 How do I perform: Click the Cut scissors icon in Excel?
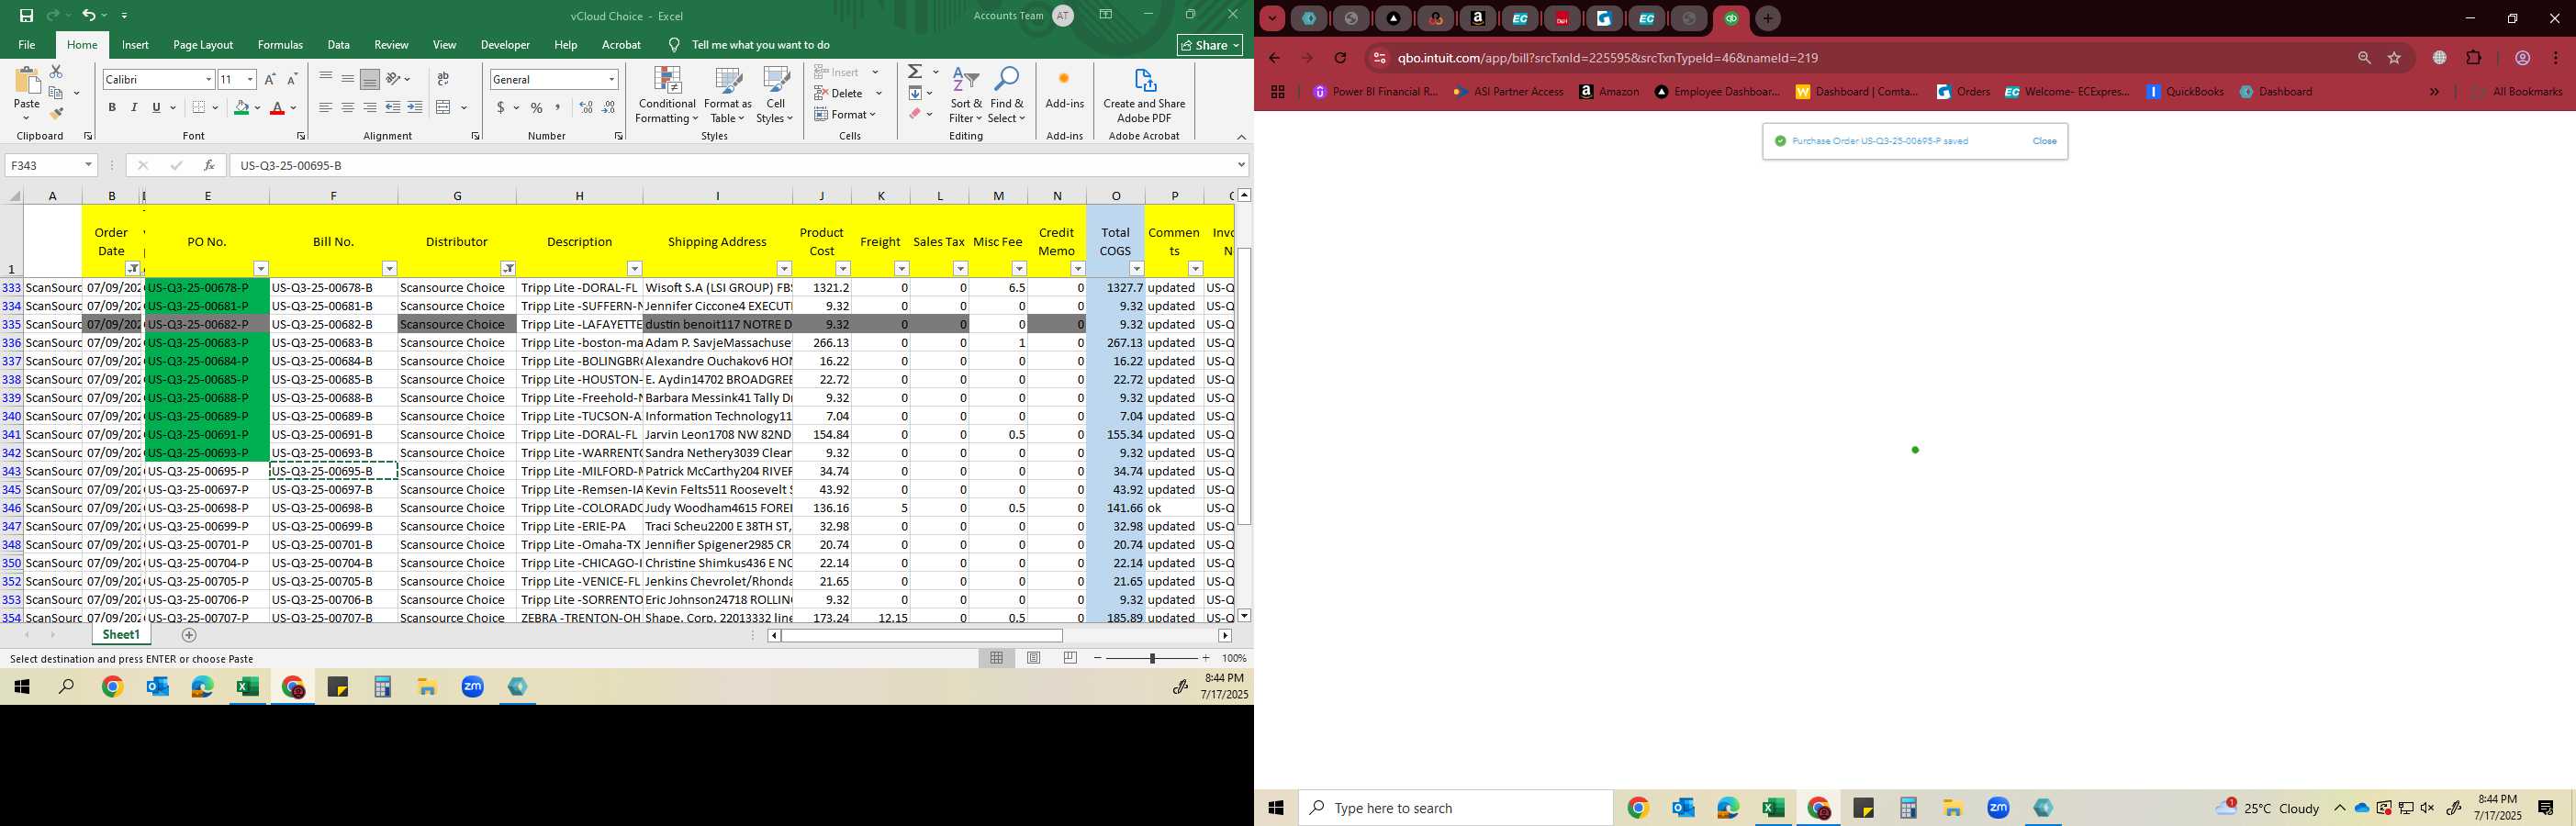point(56,72)
